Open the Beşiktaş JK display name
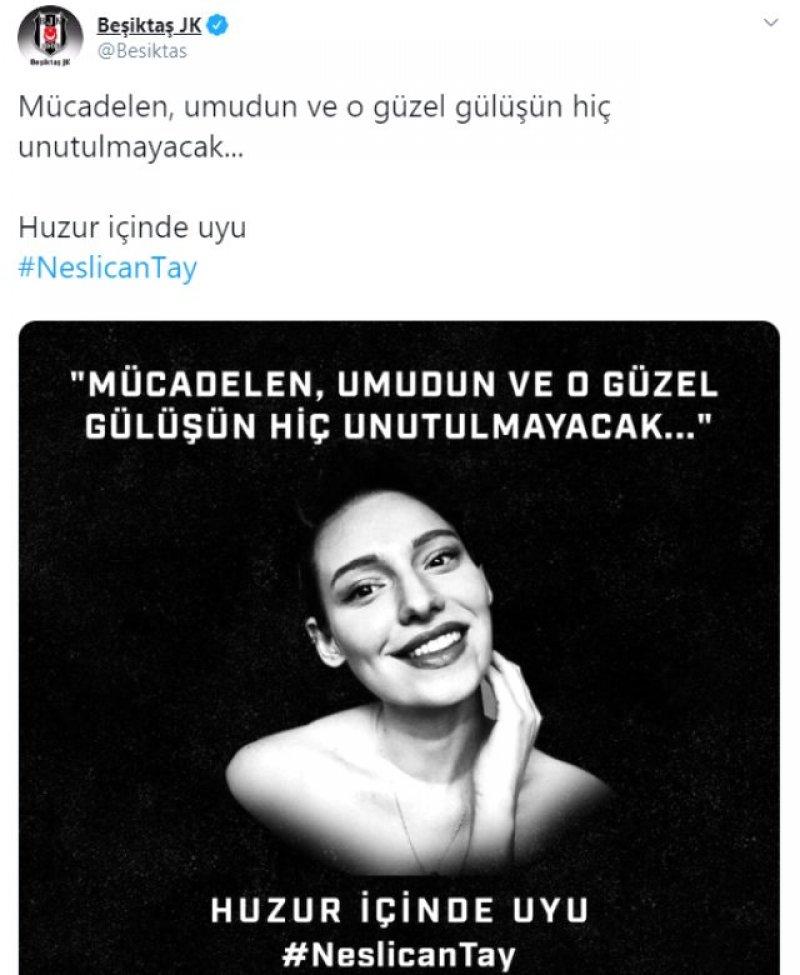800x975 pixels. (x=149, y=25)
